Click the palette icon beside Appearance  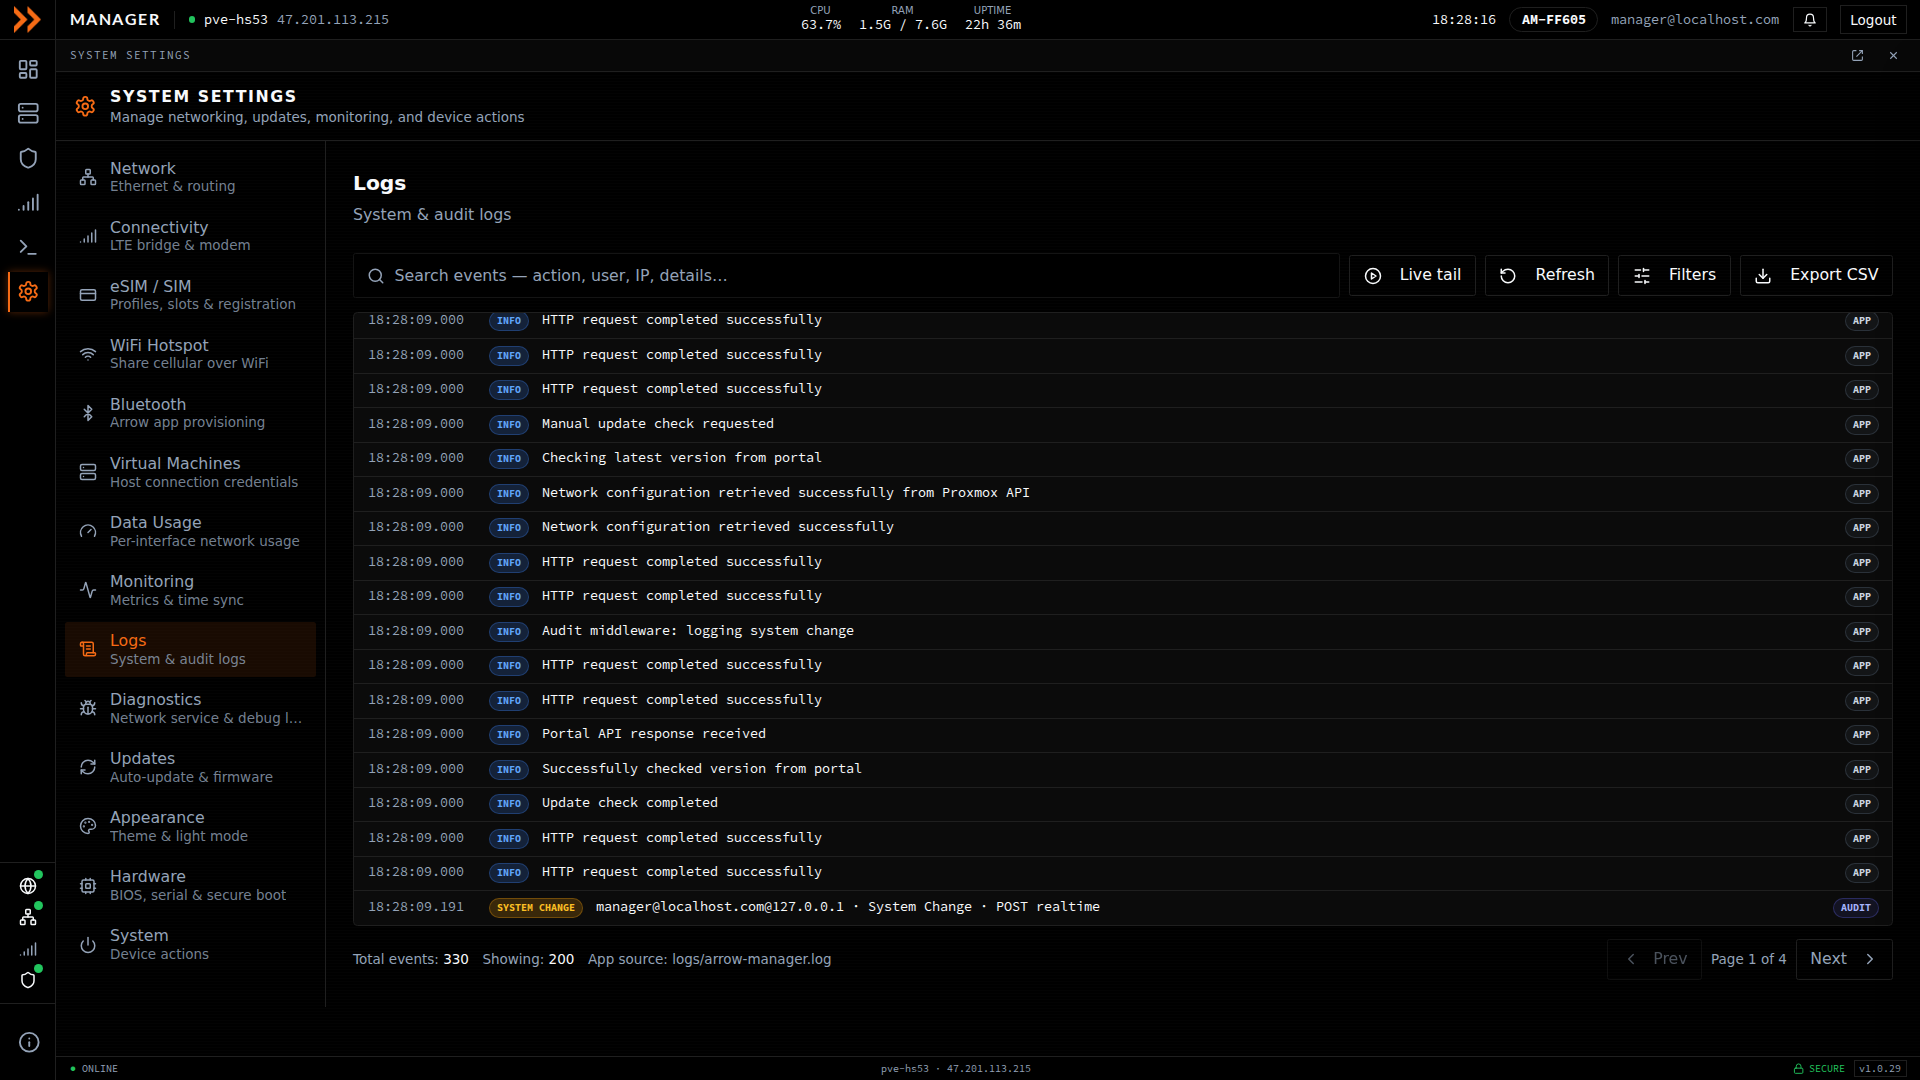(88, 826)
